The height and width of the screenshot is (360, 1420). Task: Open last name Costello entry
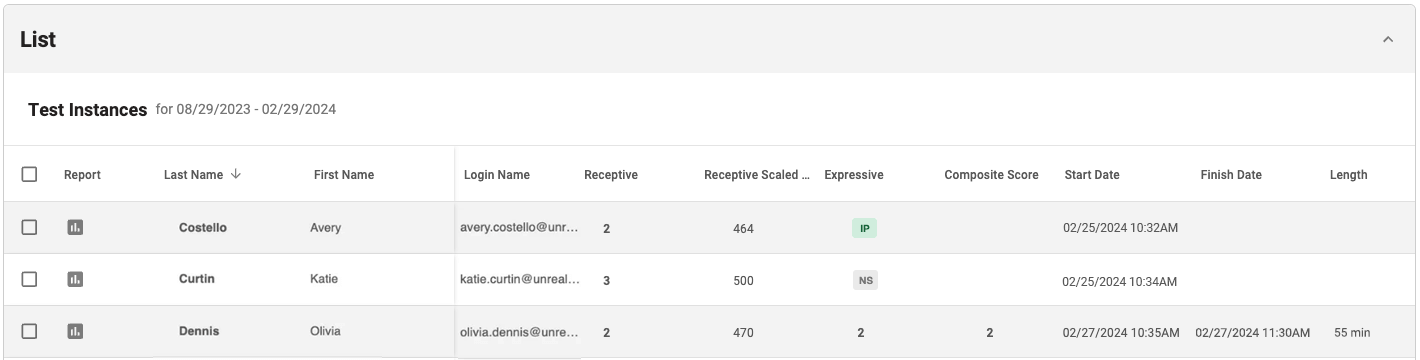tap(203, 227)
